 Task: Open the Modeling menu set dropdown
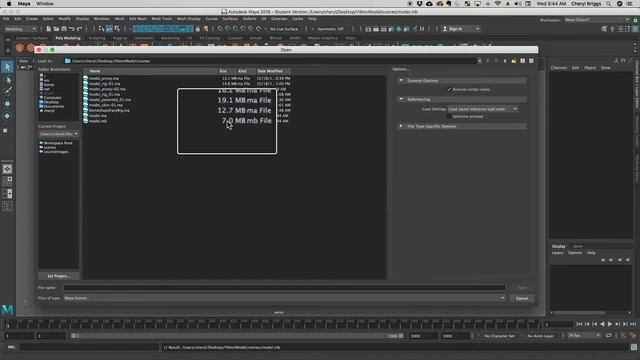[x=20, y=29]
